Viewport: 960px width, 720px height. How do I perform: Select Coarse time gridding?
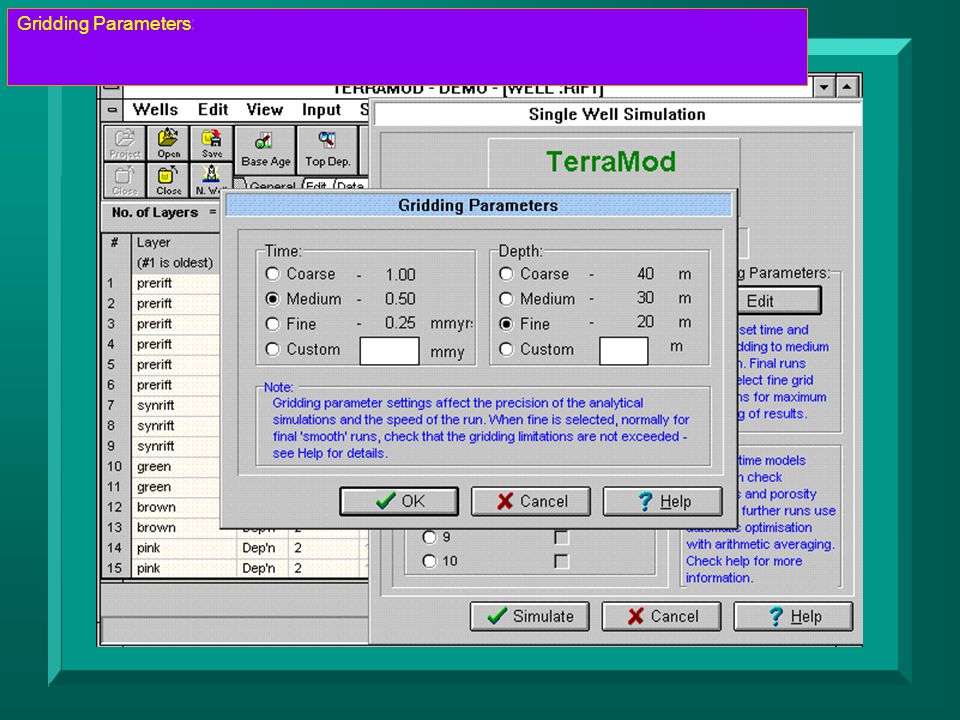272,274
